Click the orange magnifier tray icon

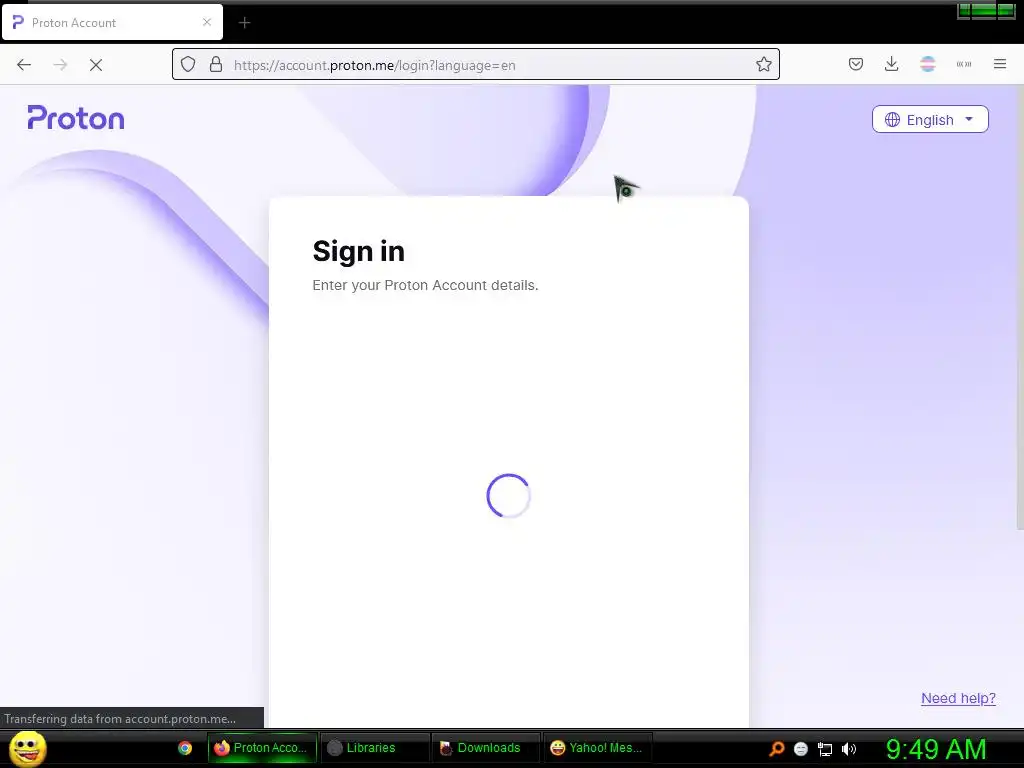(776, 748)
